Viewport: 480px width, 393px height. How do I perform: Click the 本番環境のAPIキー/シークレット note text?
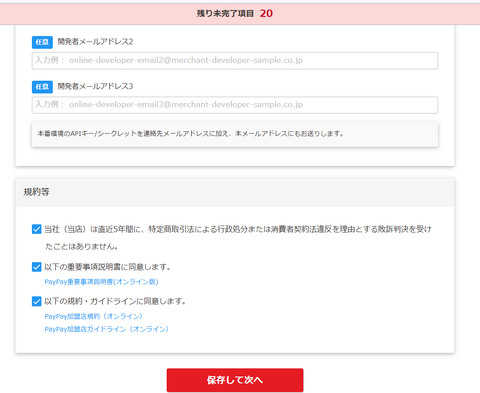pyautogui.click(x=190, y=134)
